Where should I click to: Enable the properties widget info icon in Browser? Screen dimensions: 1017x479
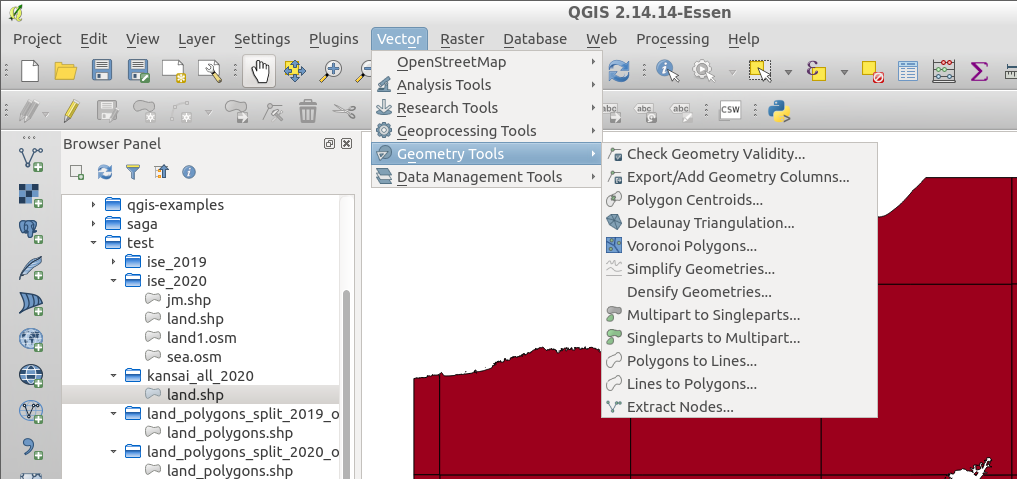pyautogui.click(x=189, y=172)
